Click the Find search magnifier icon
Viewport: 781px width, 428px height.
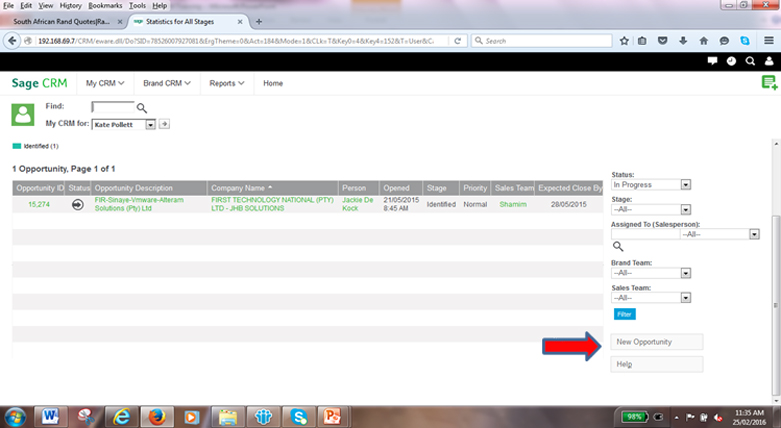coord(142,108)
